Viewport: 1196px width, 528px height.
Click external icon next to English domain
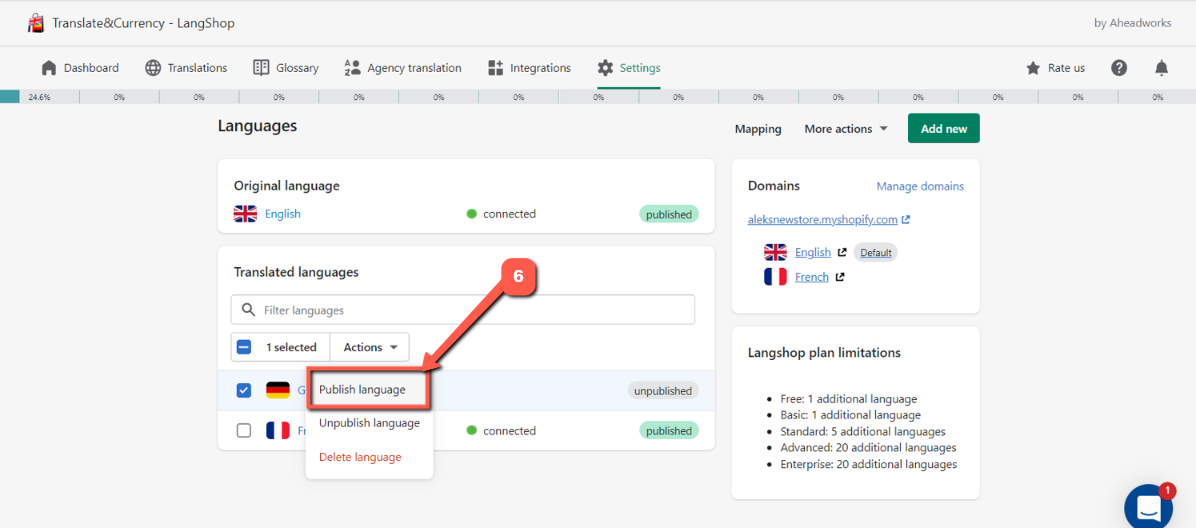pos(841,253)
